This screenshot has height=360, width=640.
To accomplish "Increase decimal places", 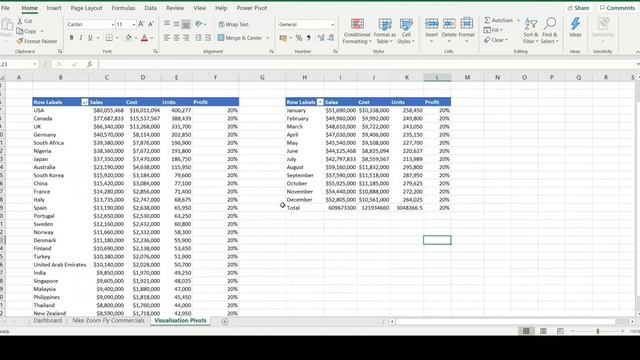I will [321, 38].
